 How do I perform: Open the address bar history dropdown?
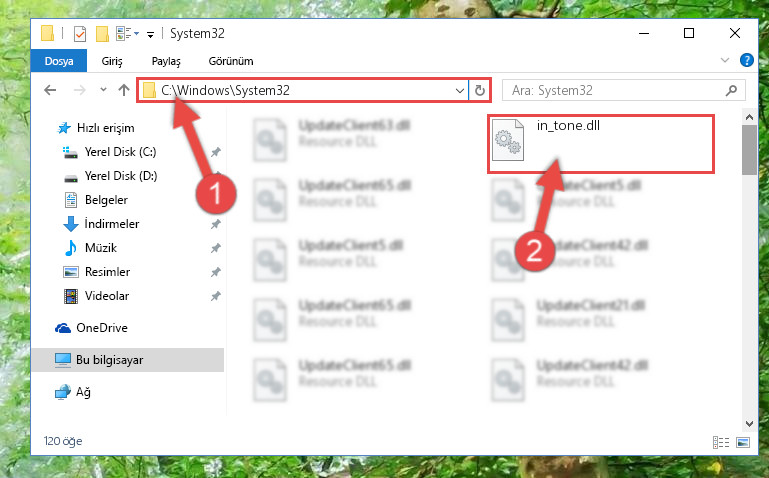460,90
